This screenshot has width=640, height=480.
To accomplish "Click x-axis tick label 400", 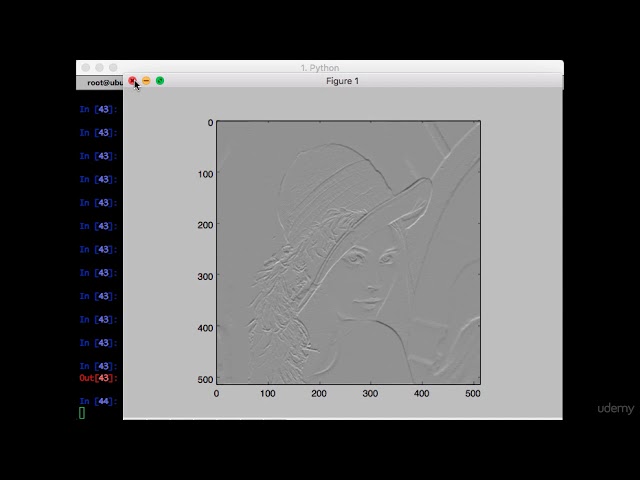I will pyautogui.click(x=422, y=393).
